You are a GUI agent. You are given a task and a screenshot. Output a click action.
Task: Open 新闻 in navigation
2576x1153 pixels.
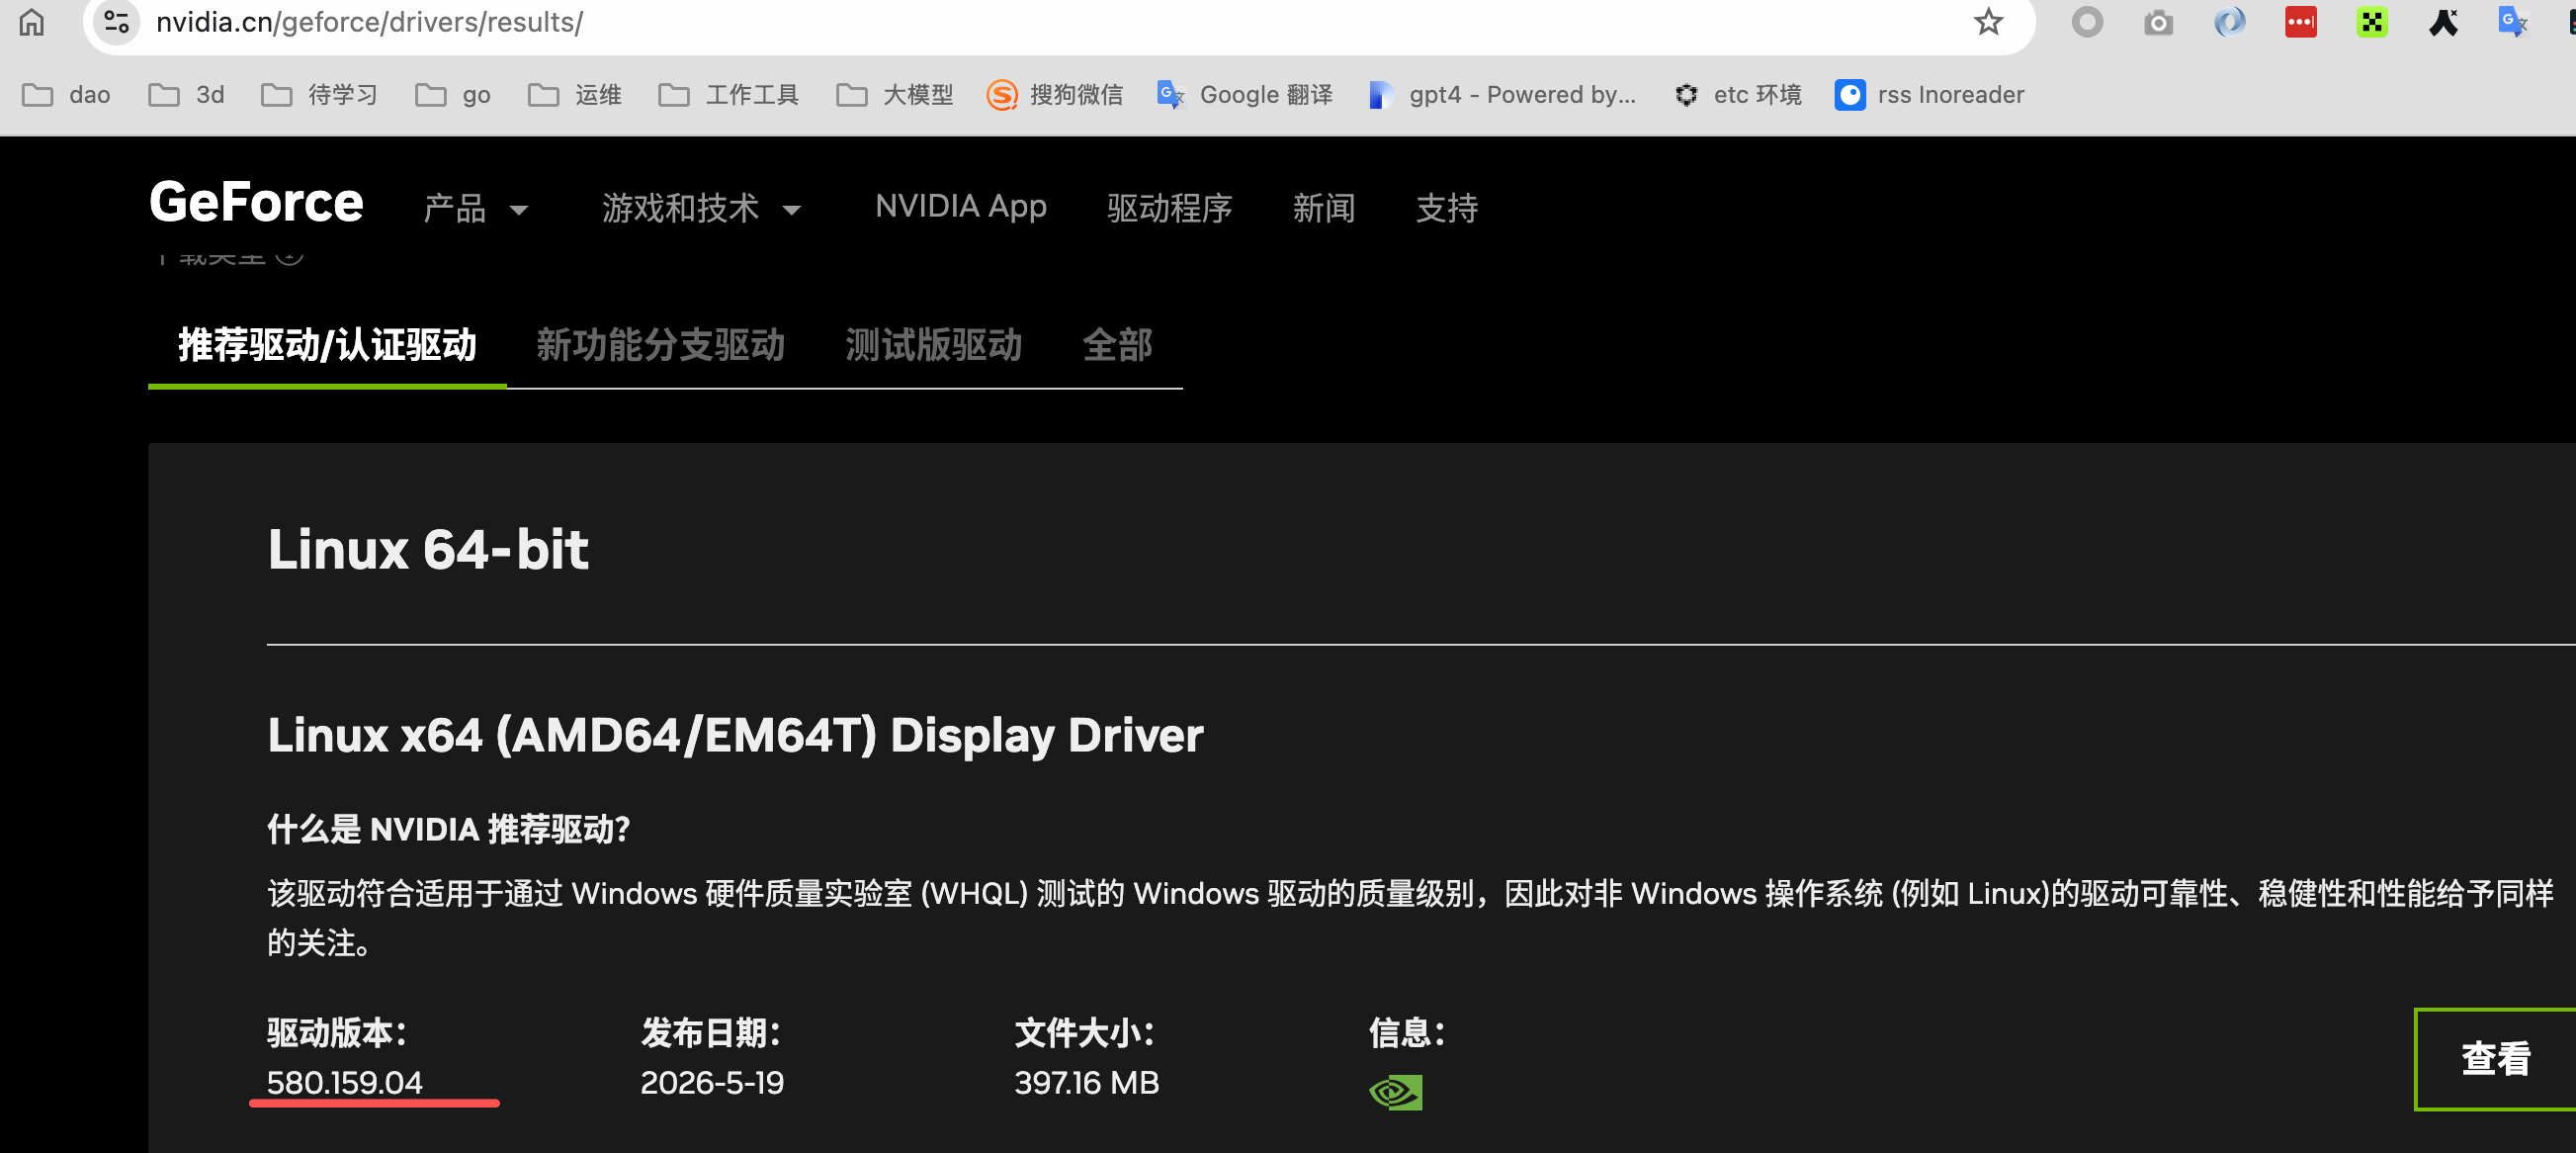[x=1324, y=208]
